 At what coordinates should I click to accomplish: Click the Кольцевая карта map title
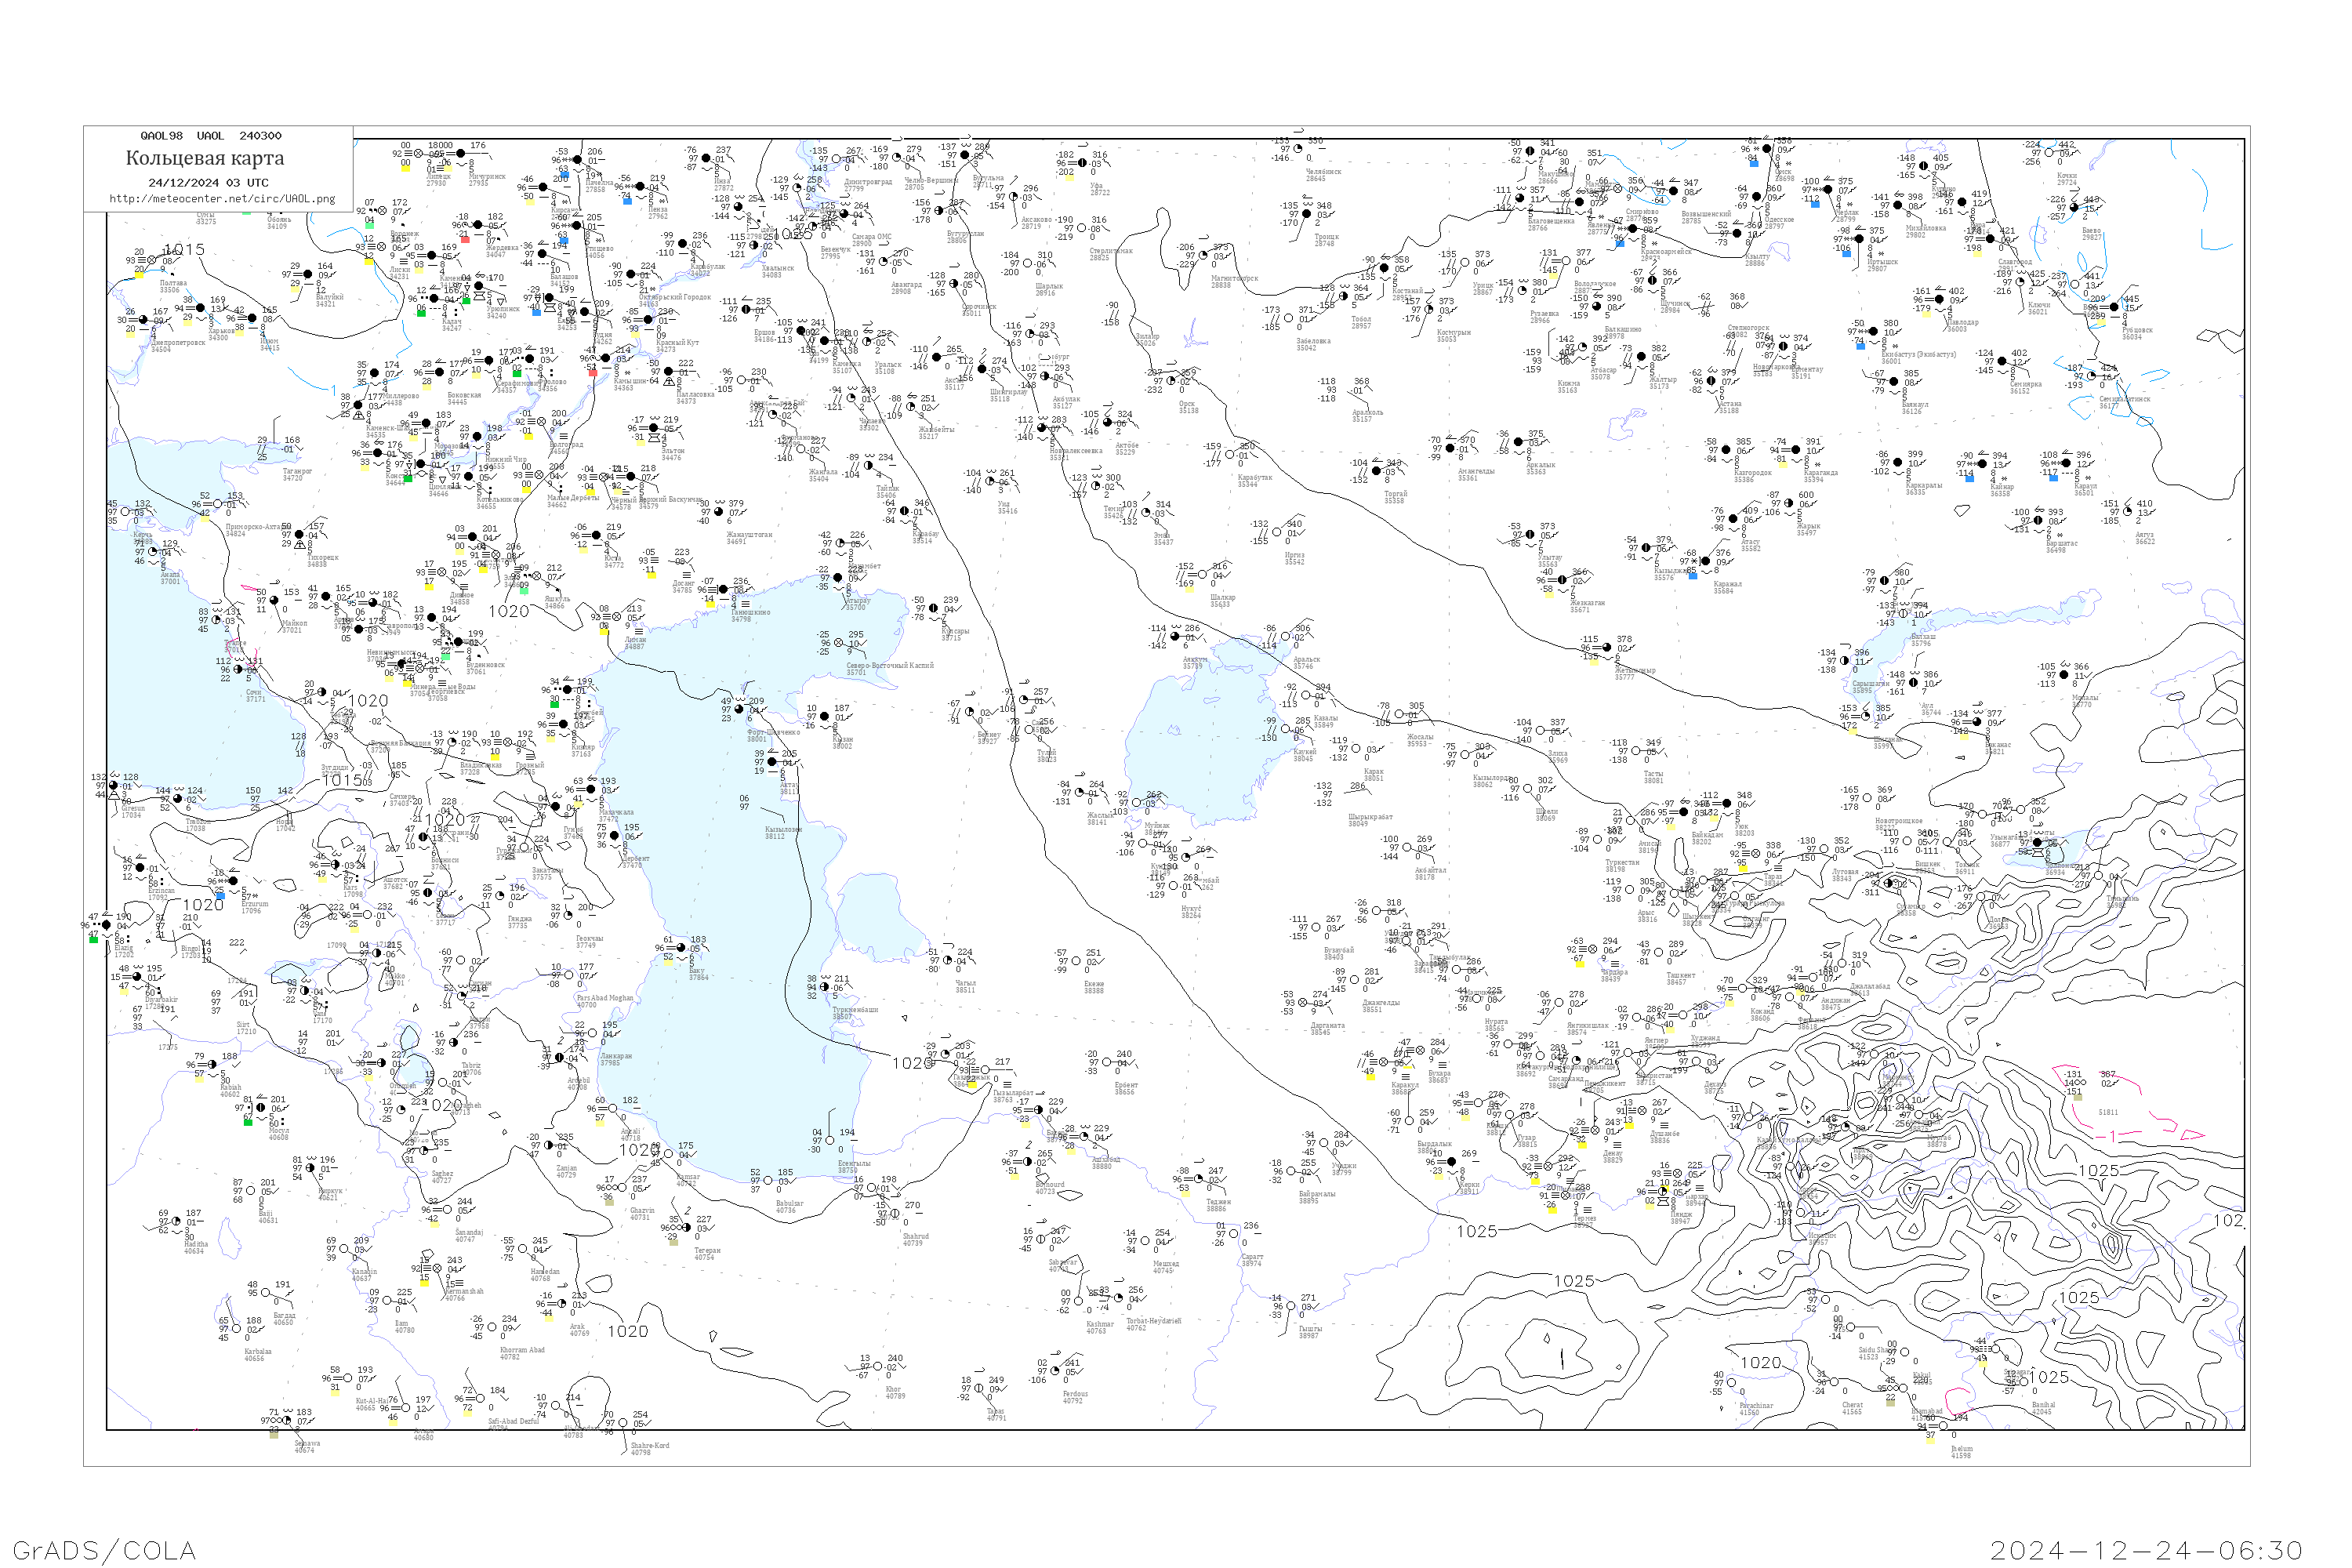click(x=204, y=158)
